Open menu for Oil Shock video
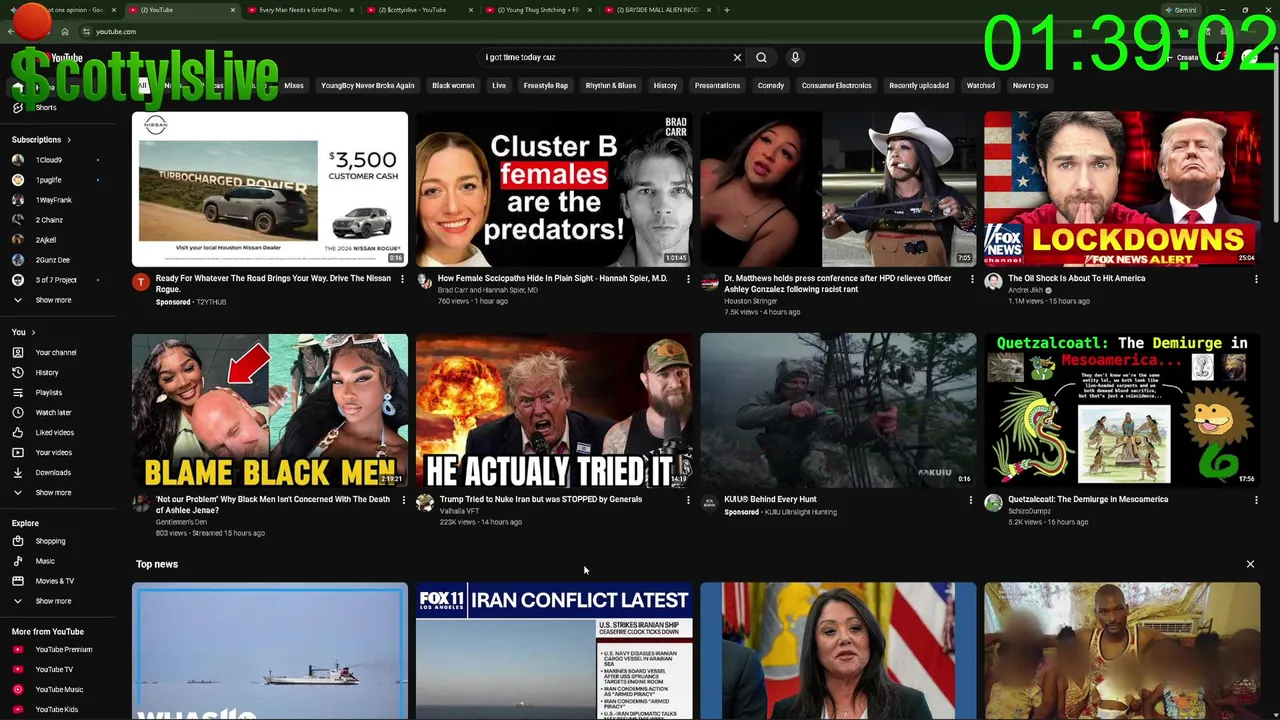The height and width of the screenshot is (720, 1280). (x=1256, y=279)
